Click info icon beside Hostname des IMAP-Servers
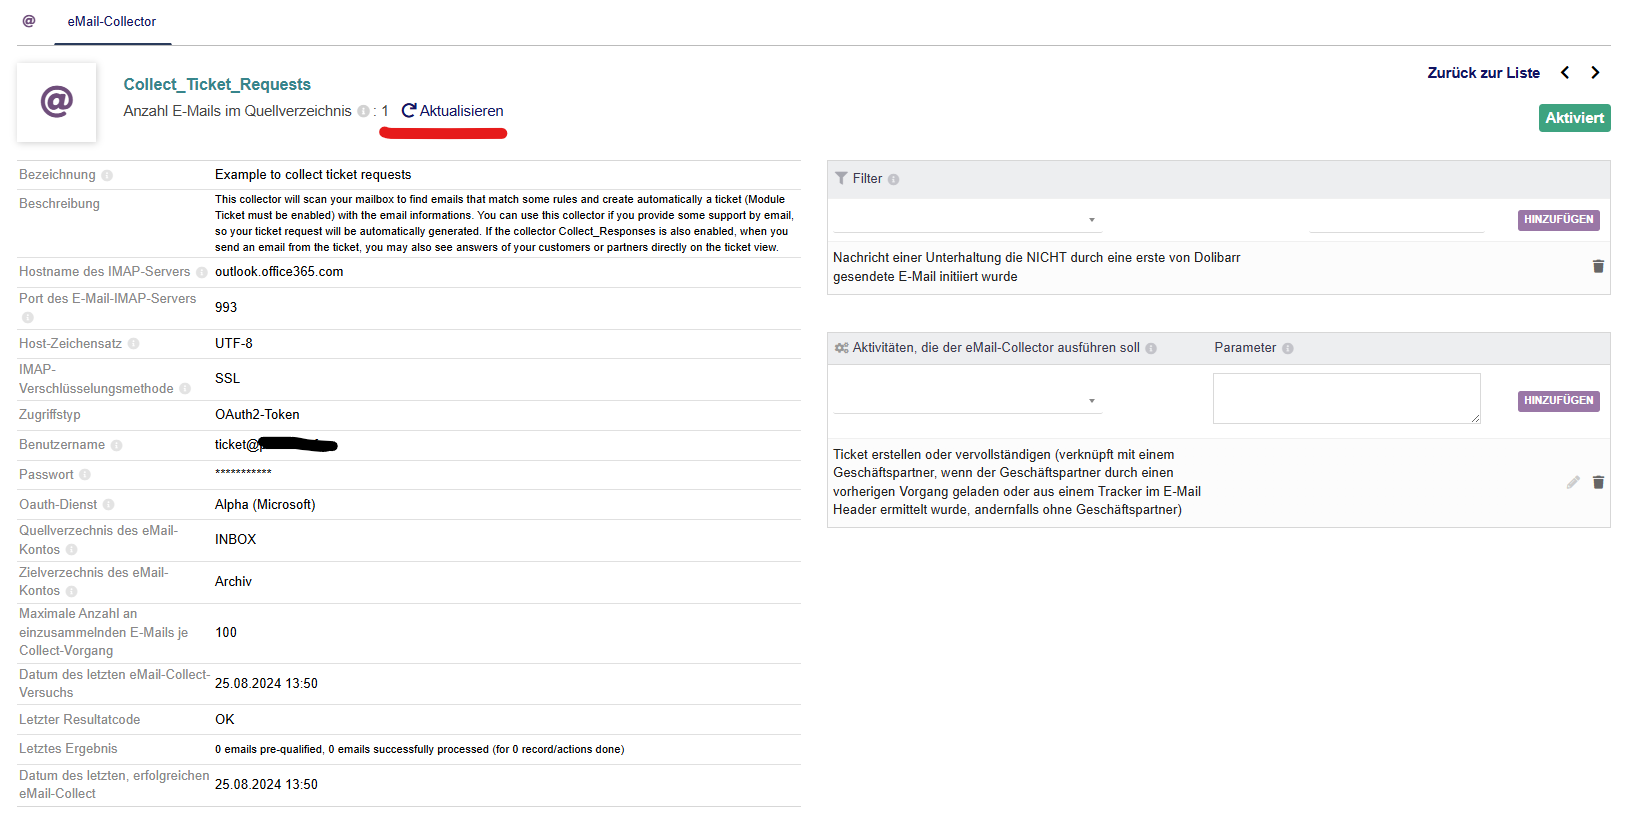The image size is (1629, 821). (202, 272)
